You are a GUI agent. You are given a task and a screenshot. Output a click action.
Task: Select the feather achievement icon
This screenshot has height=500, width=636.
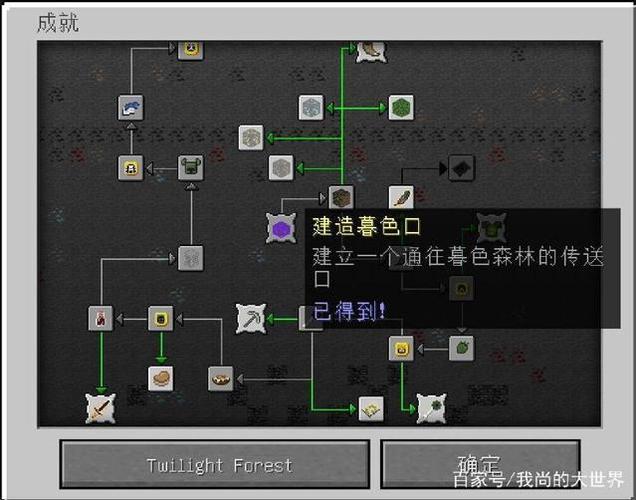click(x=402, y=198)
